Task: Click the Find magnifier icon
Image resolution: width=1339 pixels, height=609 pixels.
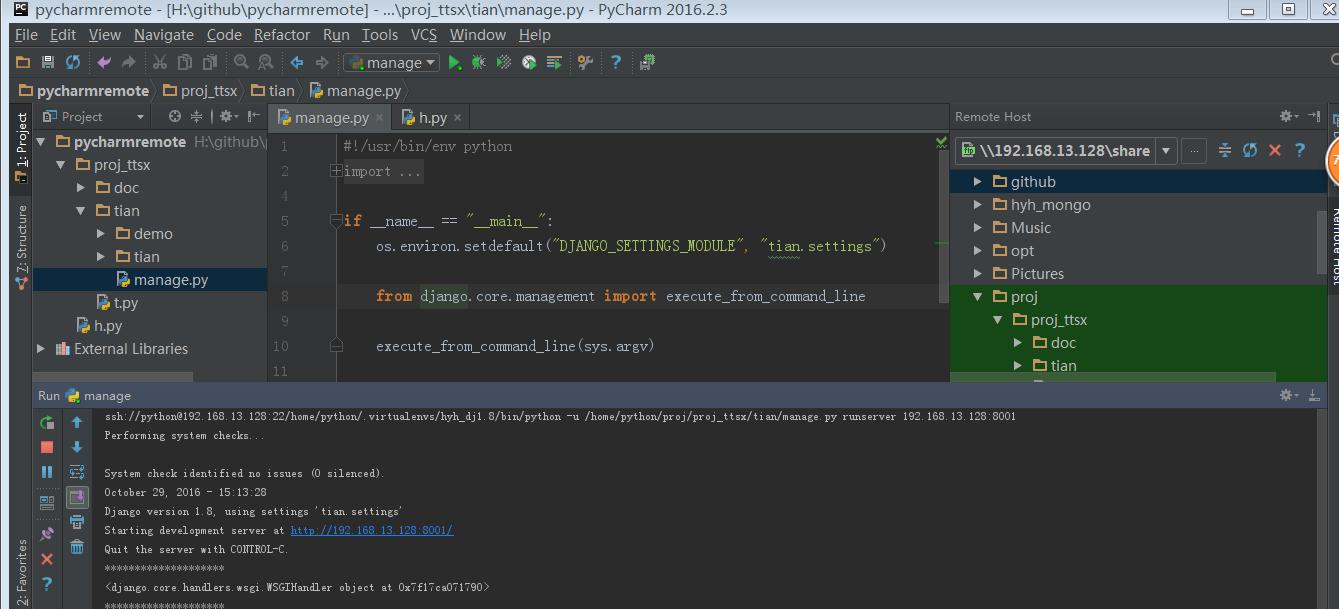Action: point(241,62)
